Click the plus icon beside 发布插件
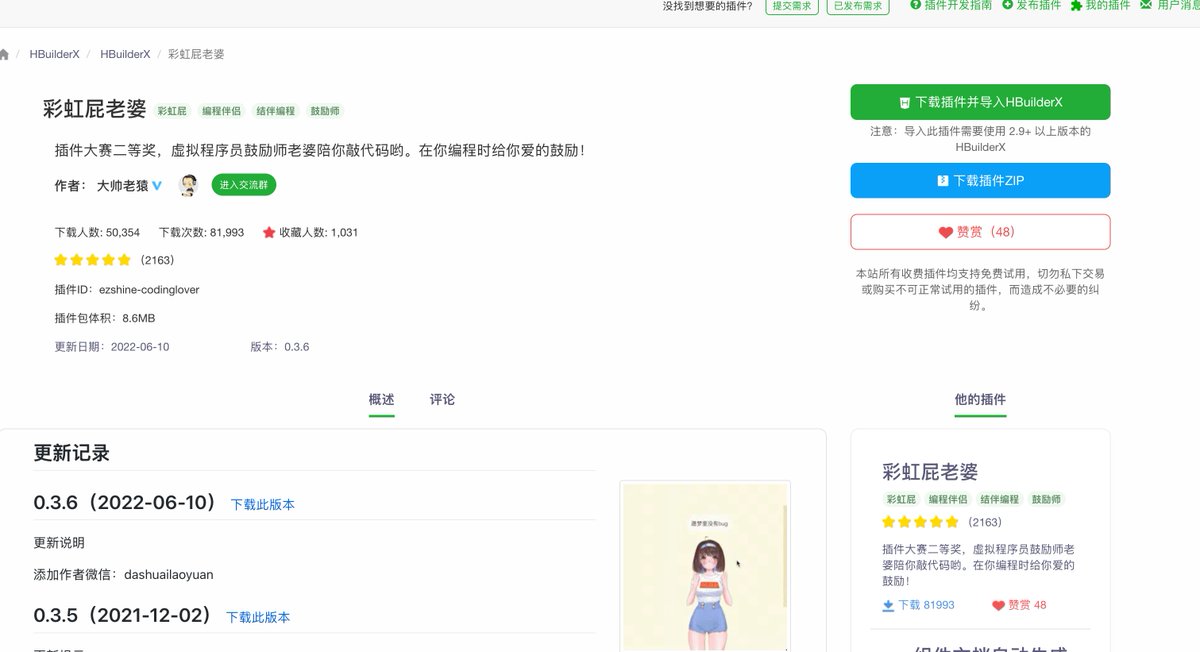This screenshot has height=652, width=1200. coord(1008,5)
